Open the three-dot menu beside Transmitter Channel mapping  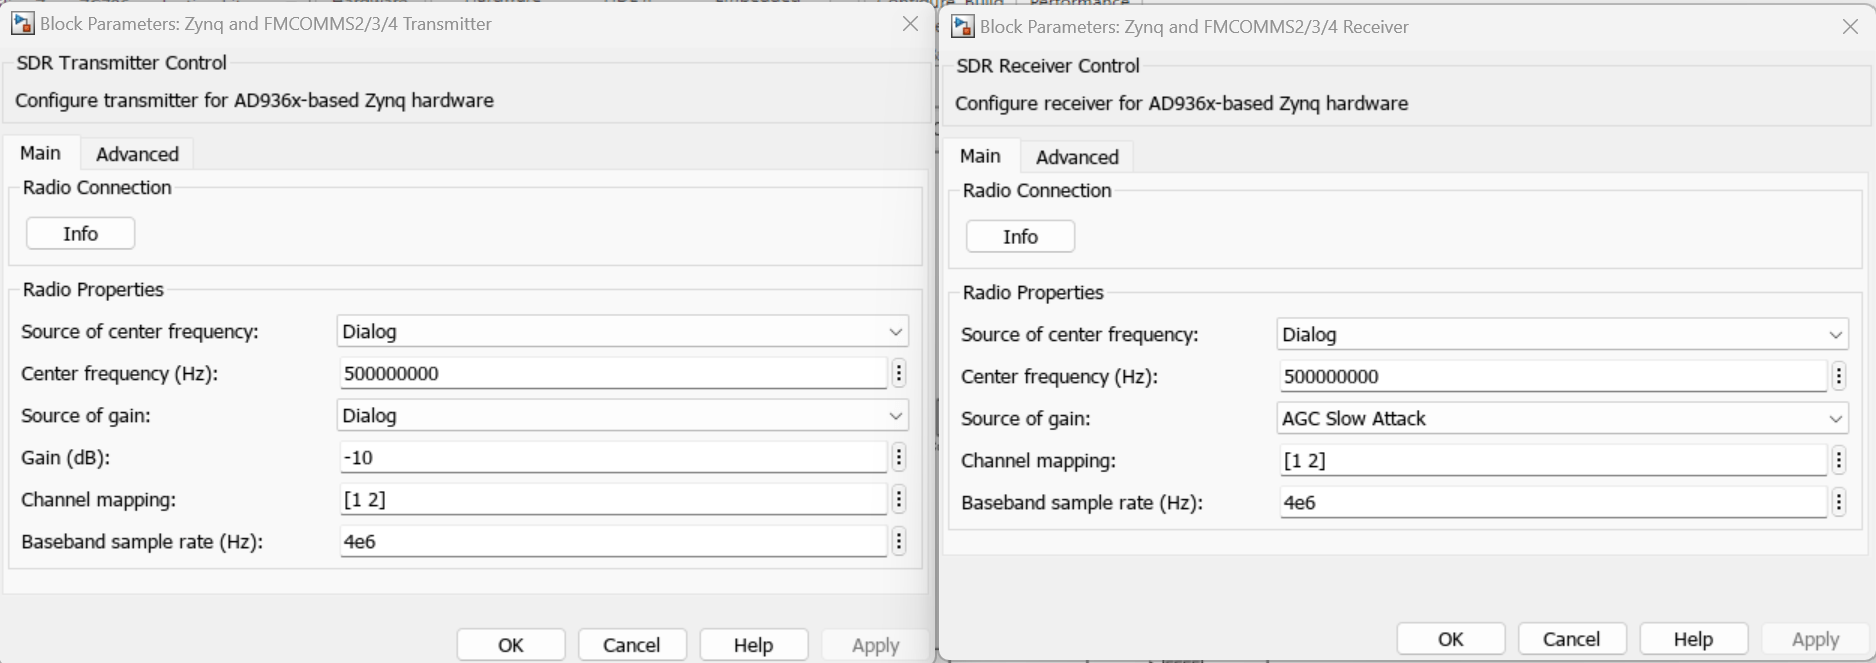pos(898,500)
